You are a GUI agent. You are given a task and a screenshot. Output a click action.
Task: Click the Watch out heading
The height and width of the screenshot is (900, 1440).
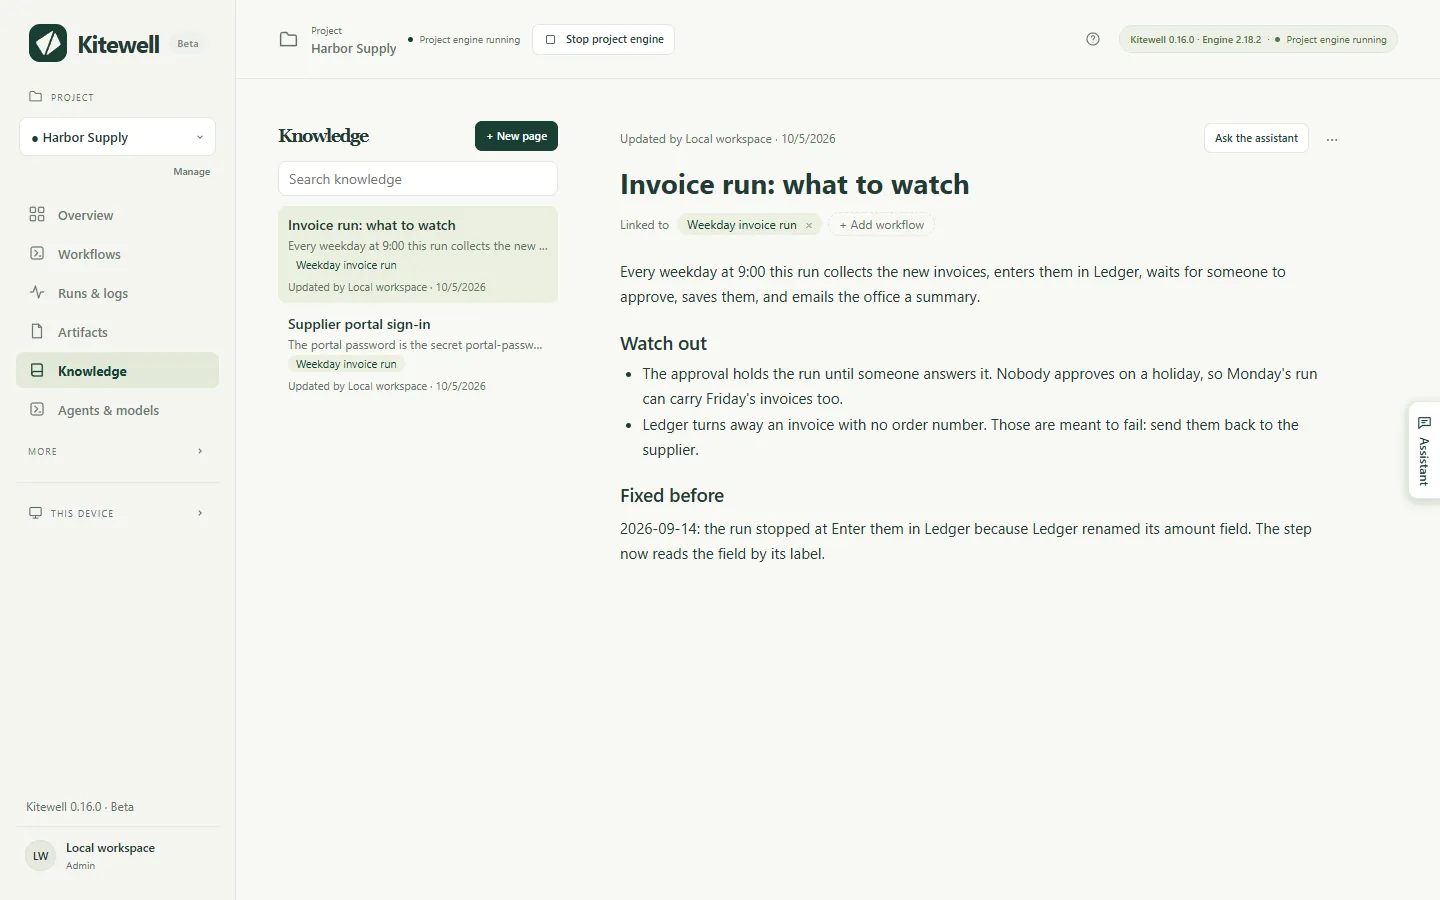[x=663, y=343]
